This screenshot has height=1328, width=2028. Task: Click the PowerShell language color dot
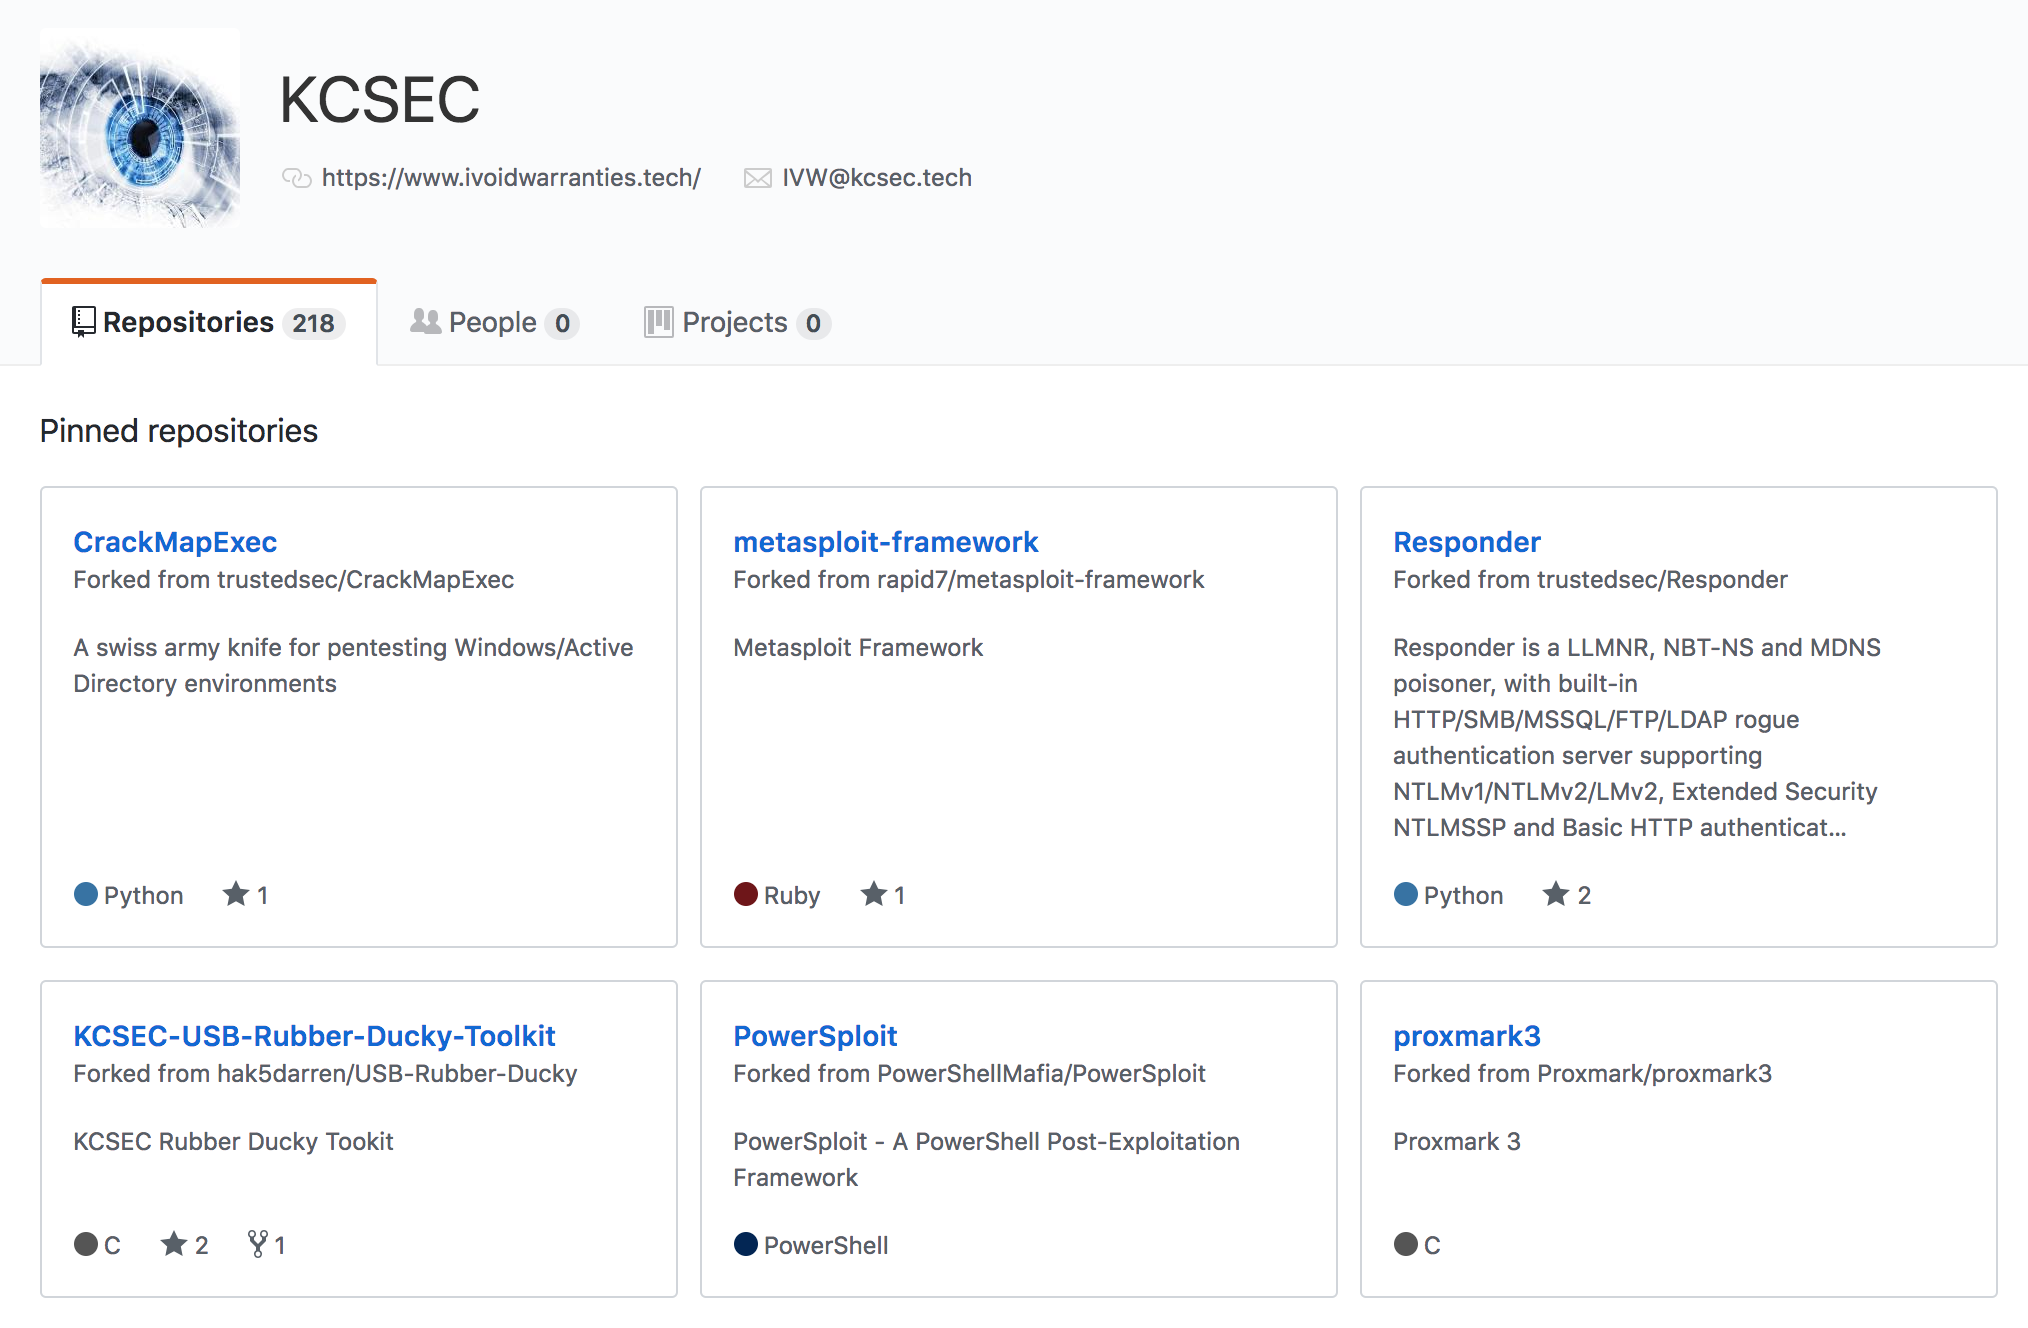pos(746,1244)
